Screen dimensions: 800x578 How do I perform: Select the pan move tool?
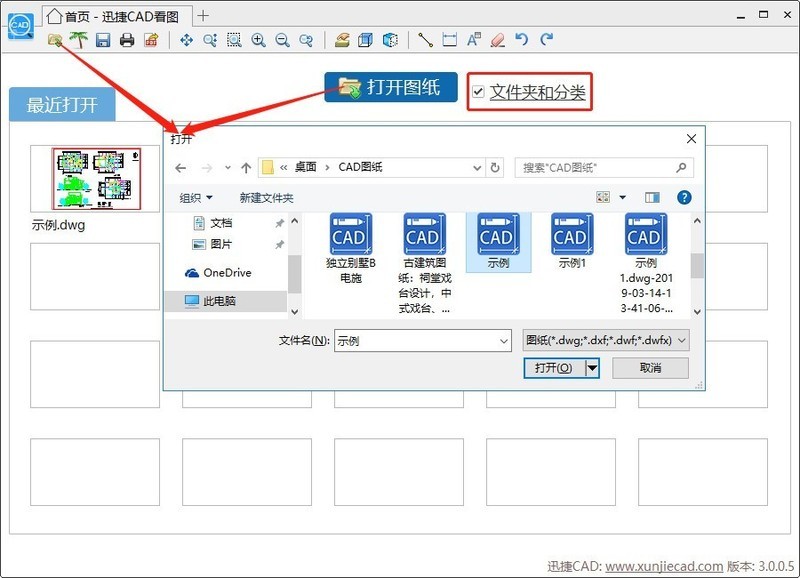click(x=186, y=40)
